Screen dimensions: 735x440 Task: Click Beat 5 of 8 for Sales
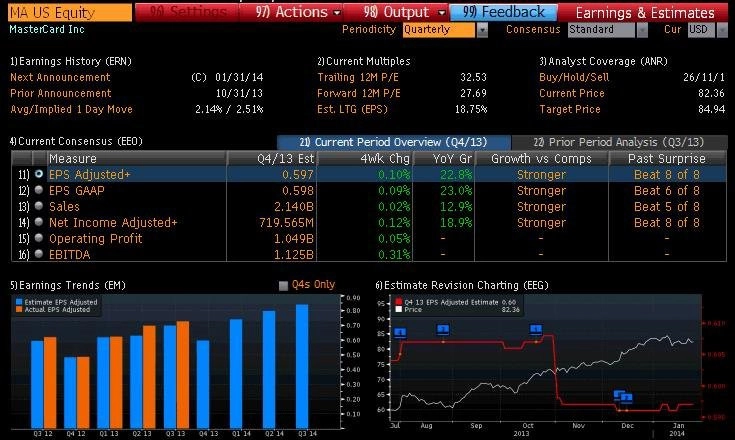667,207
